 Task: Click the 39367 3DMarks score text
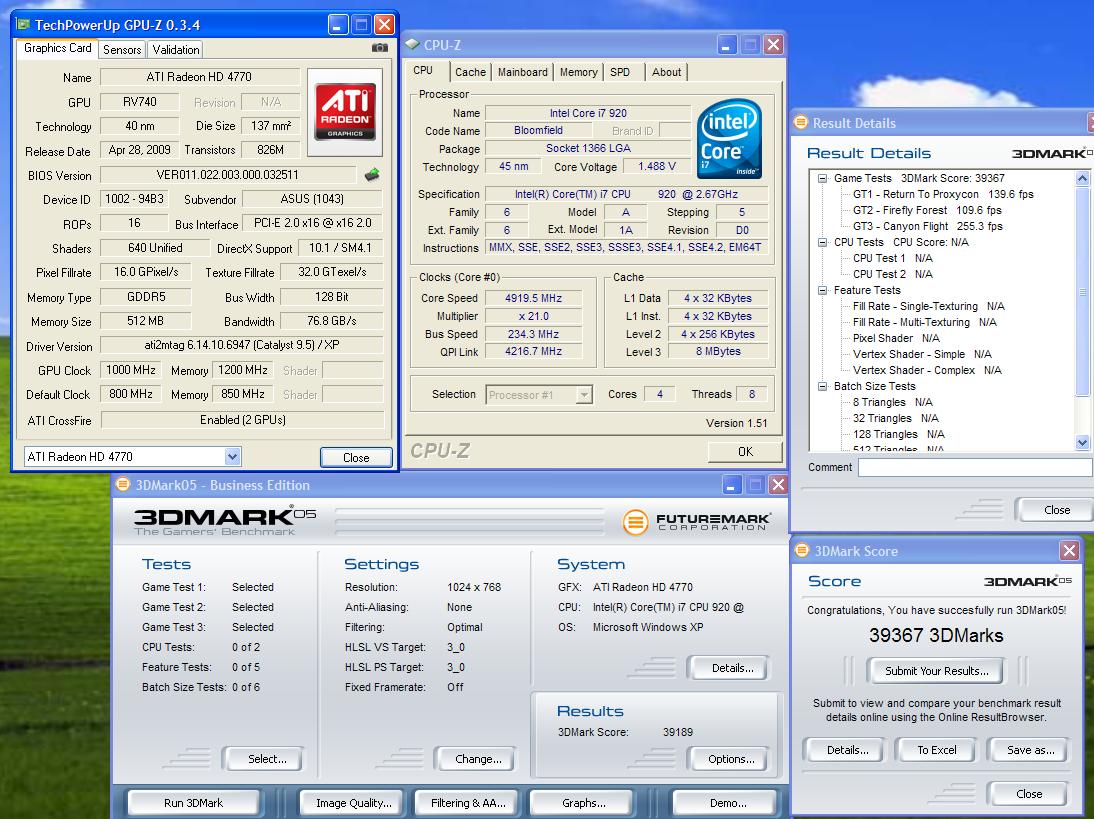(x=936, y=635)
